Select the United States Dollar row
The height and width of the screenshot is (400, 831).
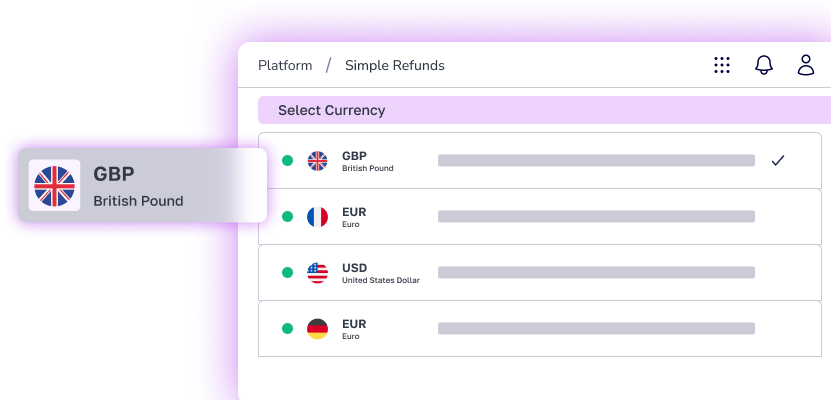coord(540,273)
